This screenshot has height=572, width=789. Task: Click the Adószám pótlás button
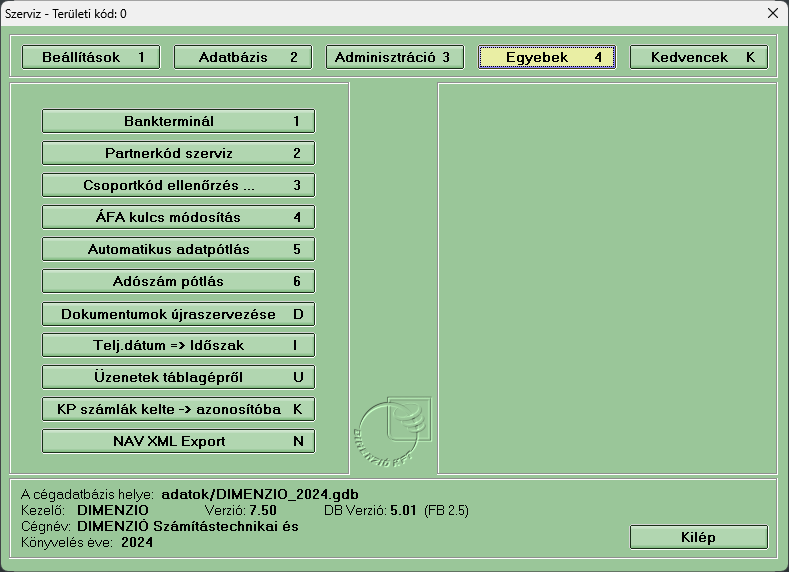click(178, 281)
